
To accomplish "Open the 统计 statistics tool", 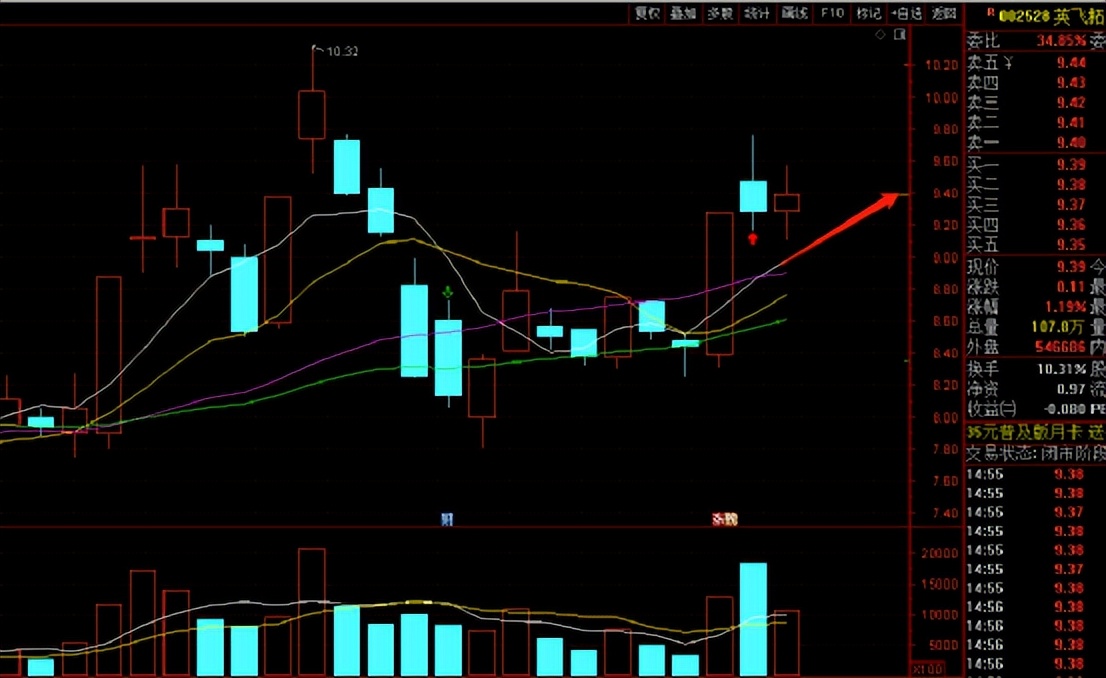I will [x=757, y=13].
